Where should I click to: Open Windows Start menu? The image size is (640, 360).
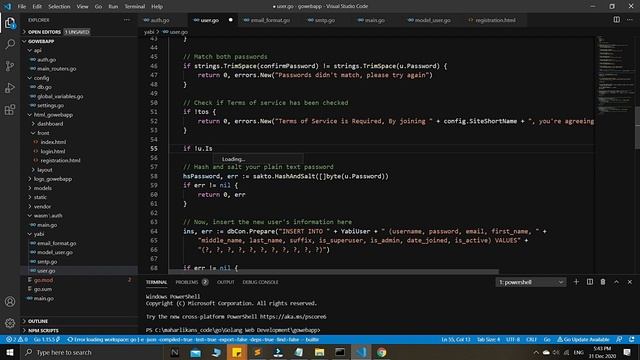coord(10,352)
